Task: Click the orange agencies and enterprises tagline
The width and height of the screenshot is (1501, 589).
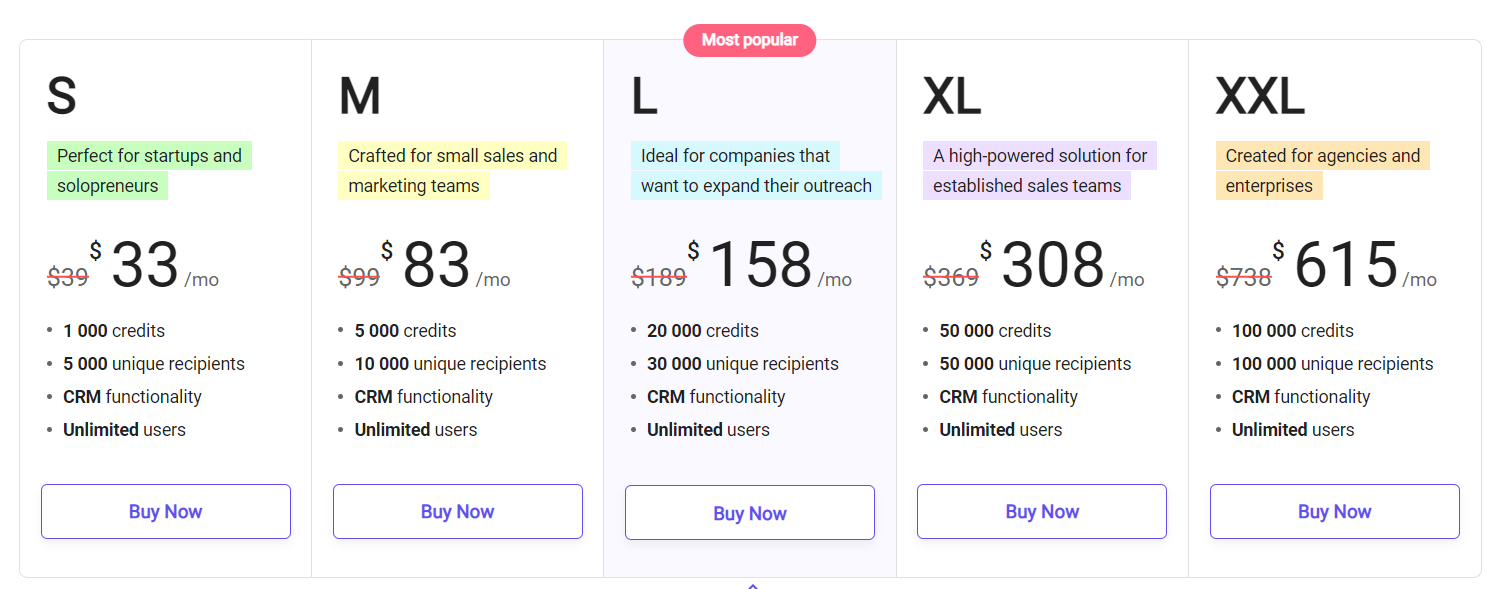Action: (1323, 171)
